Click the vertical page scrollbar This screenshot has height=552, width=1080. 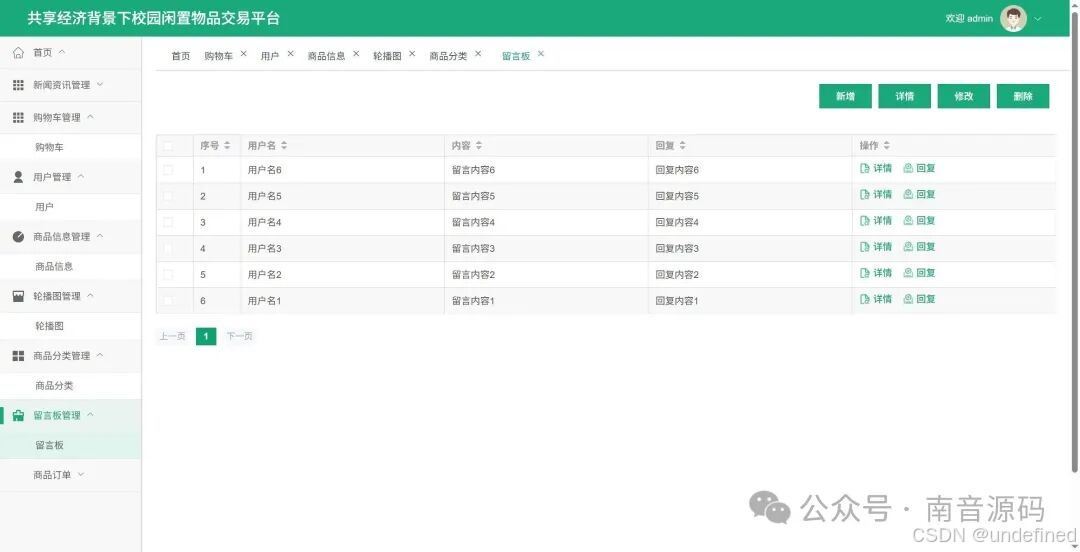[1075, 241]
